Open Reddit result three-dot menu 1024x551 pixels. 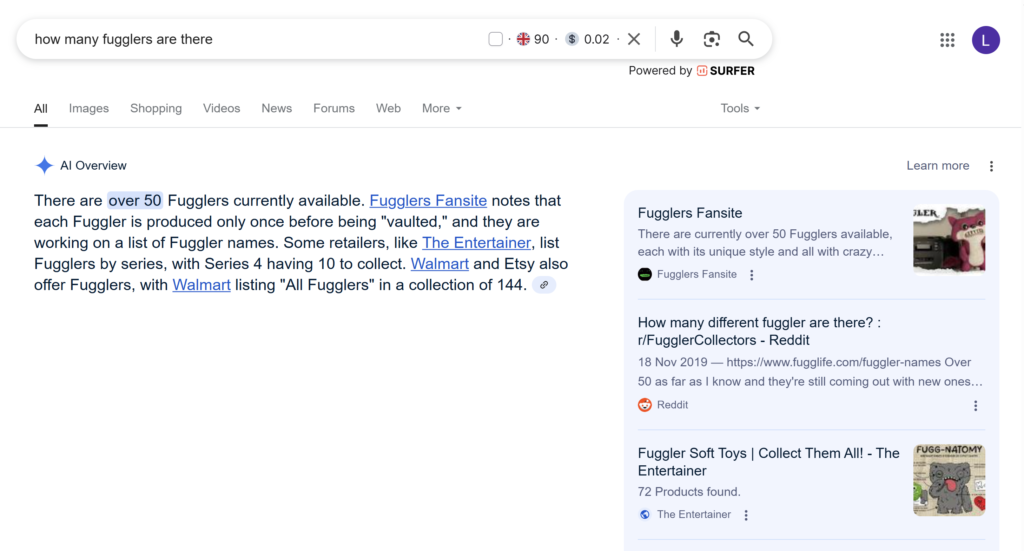tap(976, 405)
